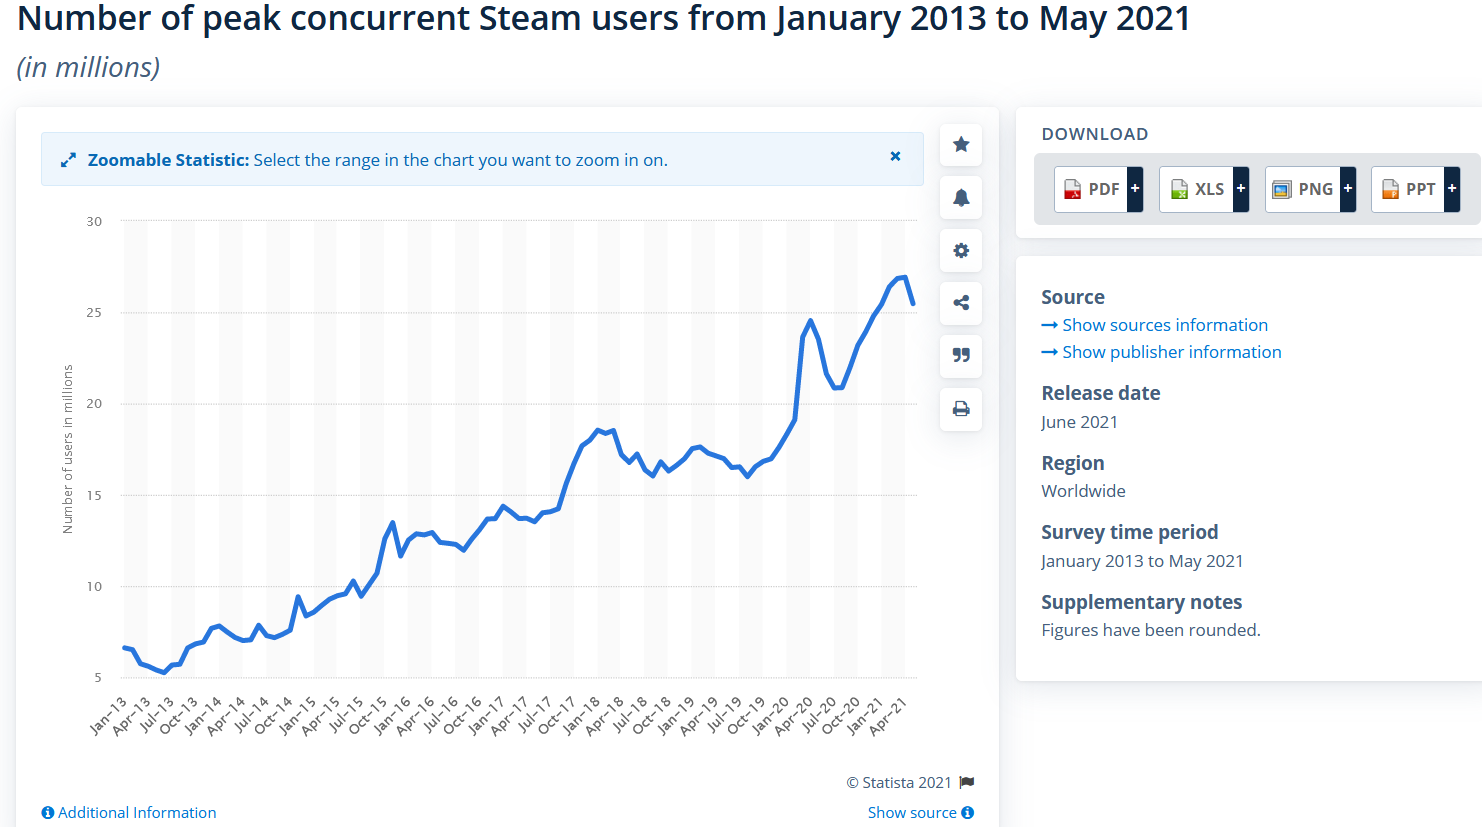Download the chart as PPT
This screenshot has height=827, width=1482.
click(1408, 189)
